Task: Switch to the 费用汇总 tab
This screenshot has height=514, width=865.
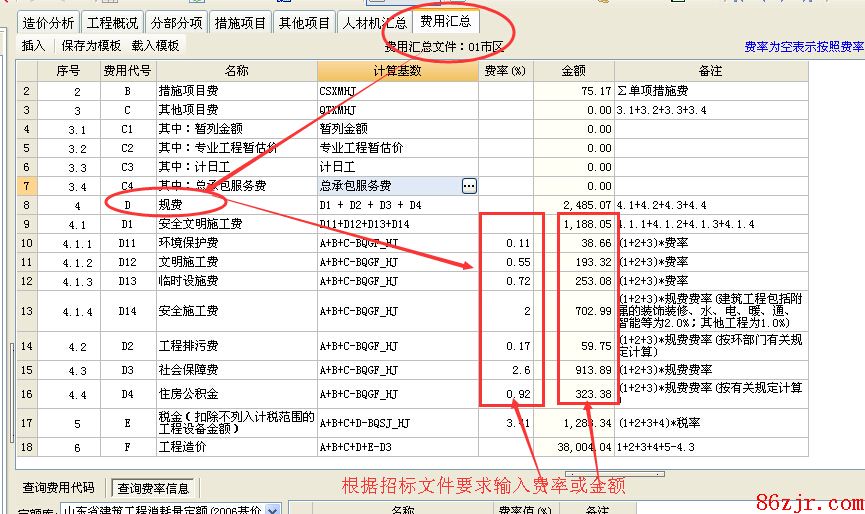Action: click(x=446, y=21)
